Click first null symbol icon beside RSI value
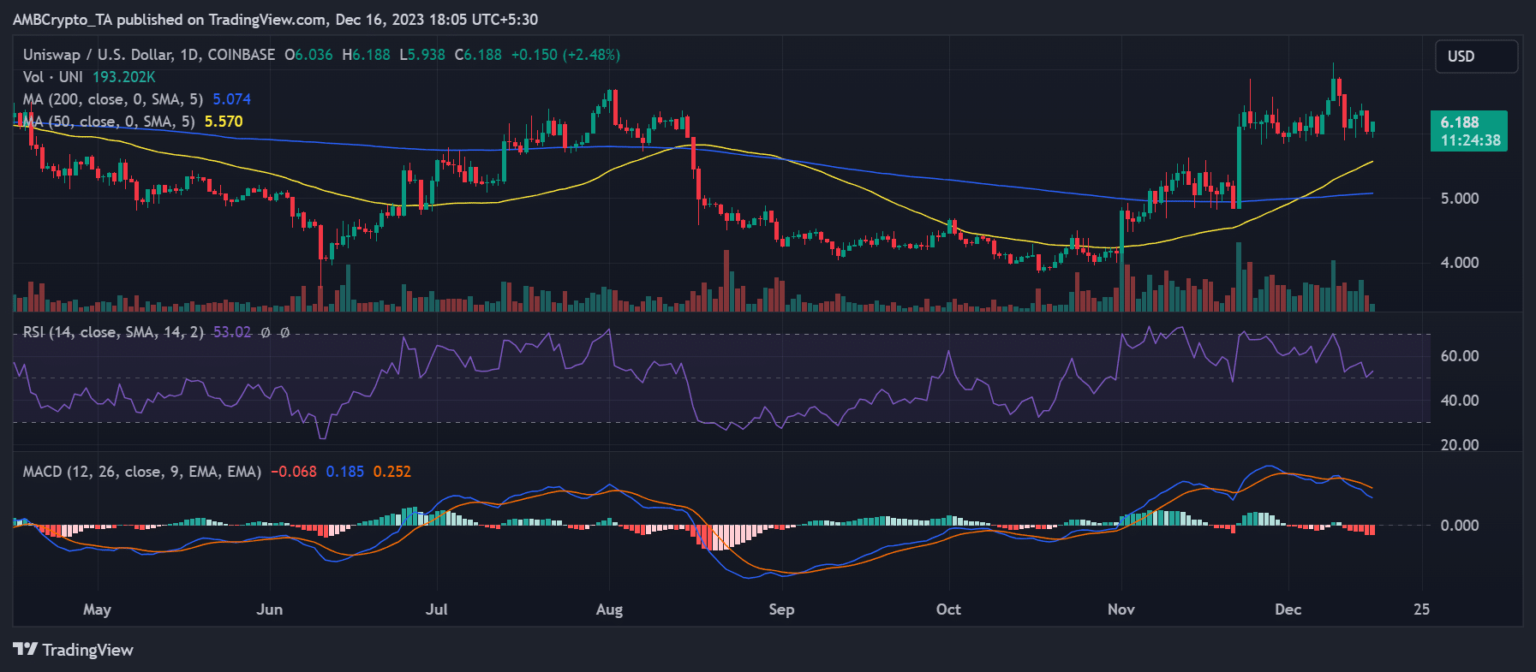This screenshot has width=1536, height=672. (x=266, y=333)
